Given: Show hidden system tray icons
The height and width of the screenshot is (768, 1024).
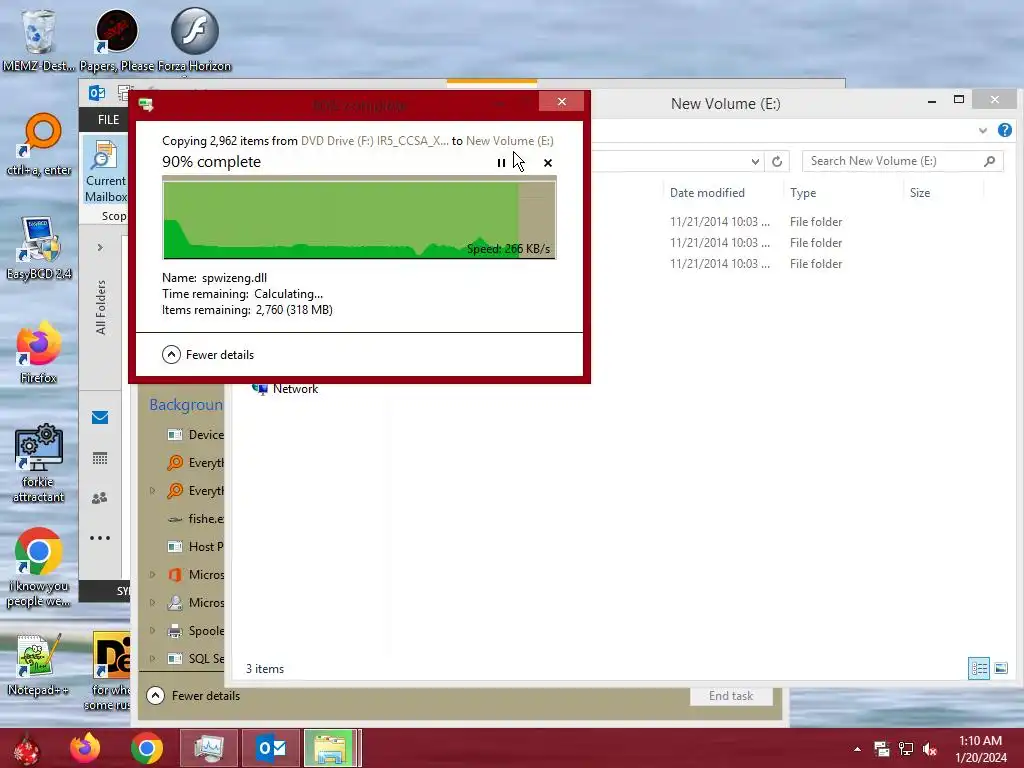Looking at the screenshot, I should [x=857, y=749].
